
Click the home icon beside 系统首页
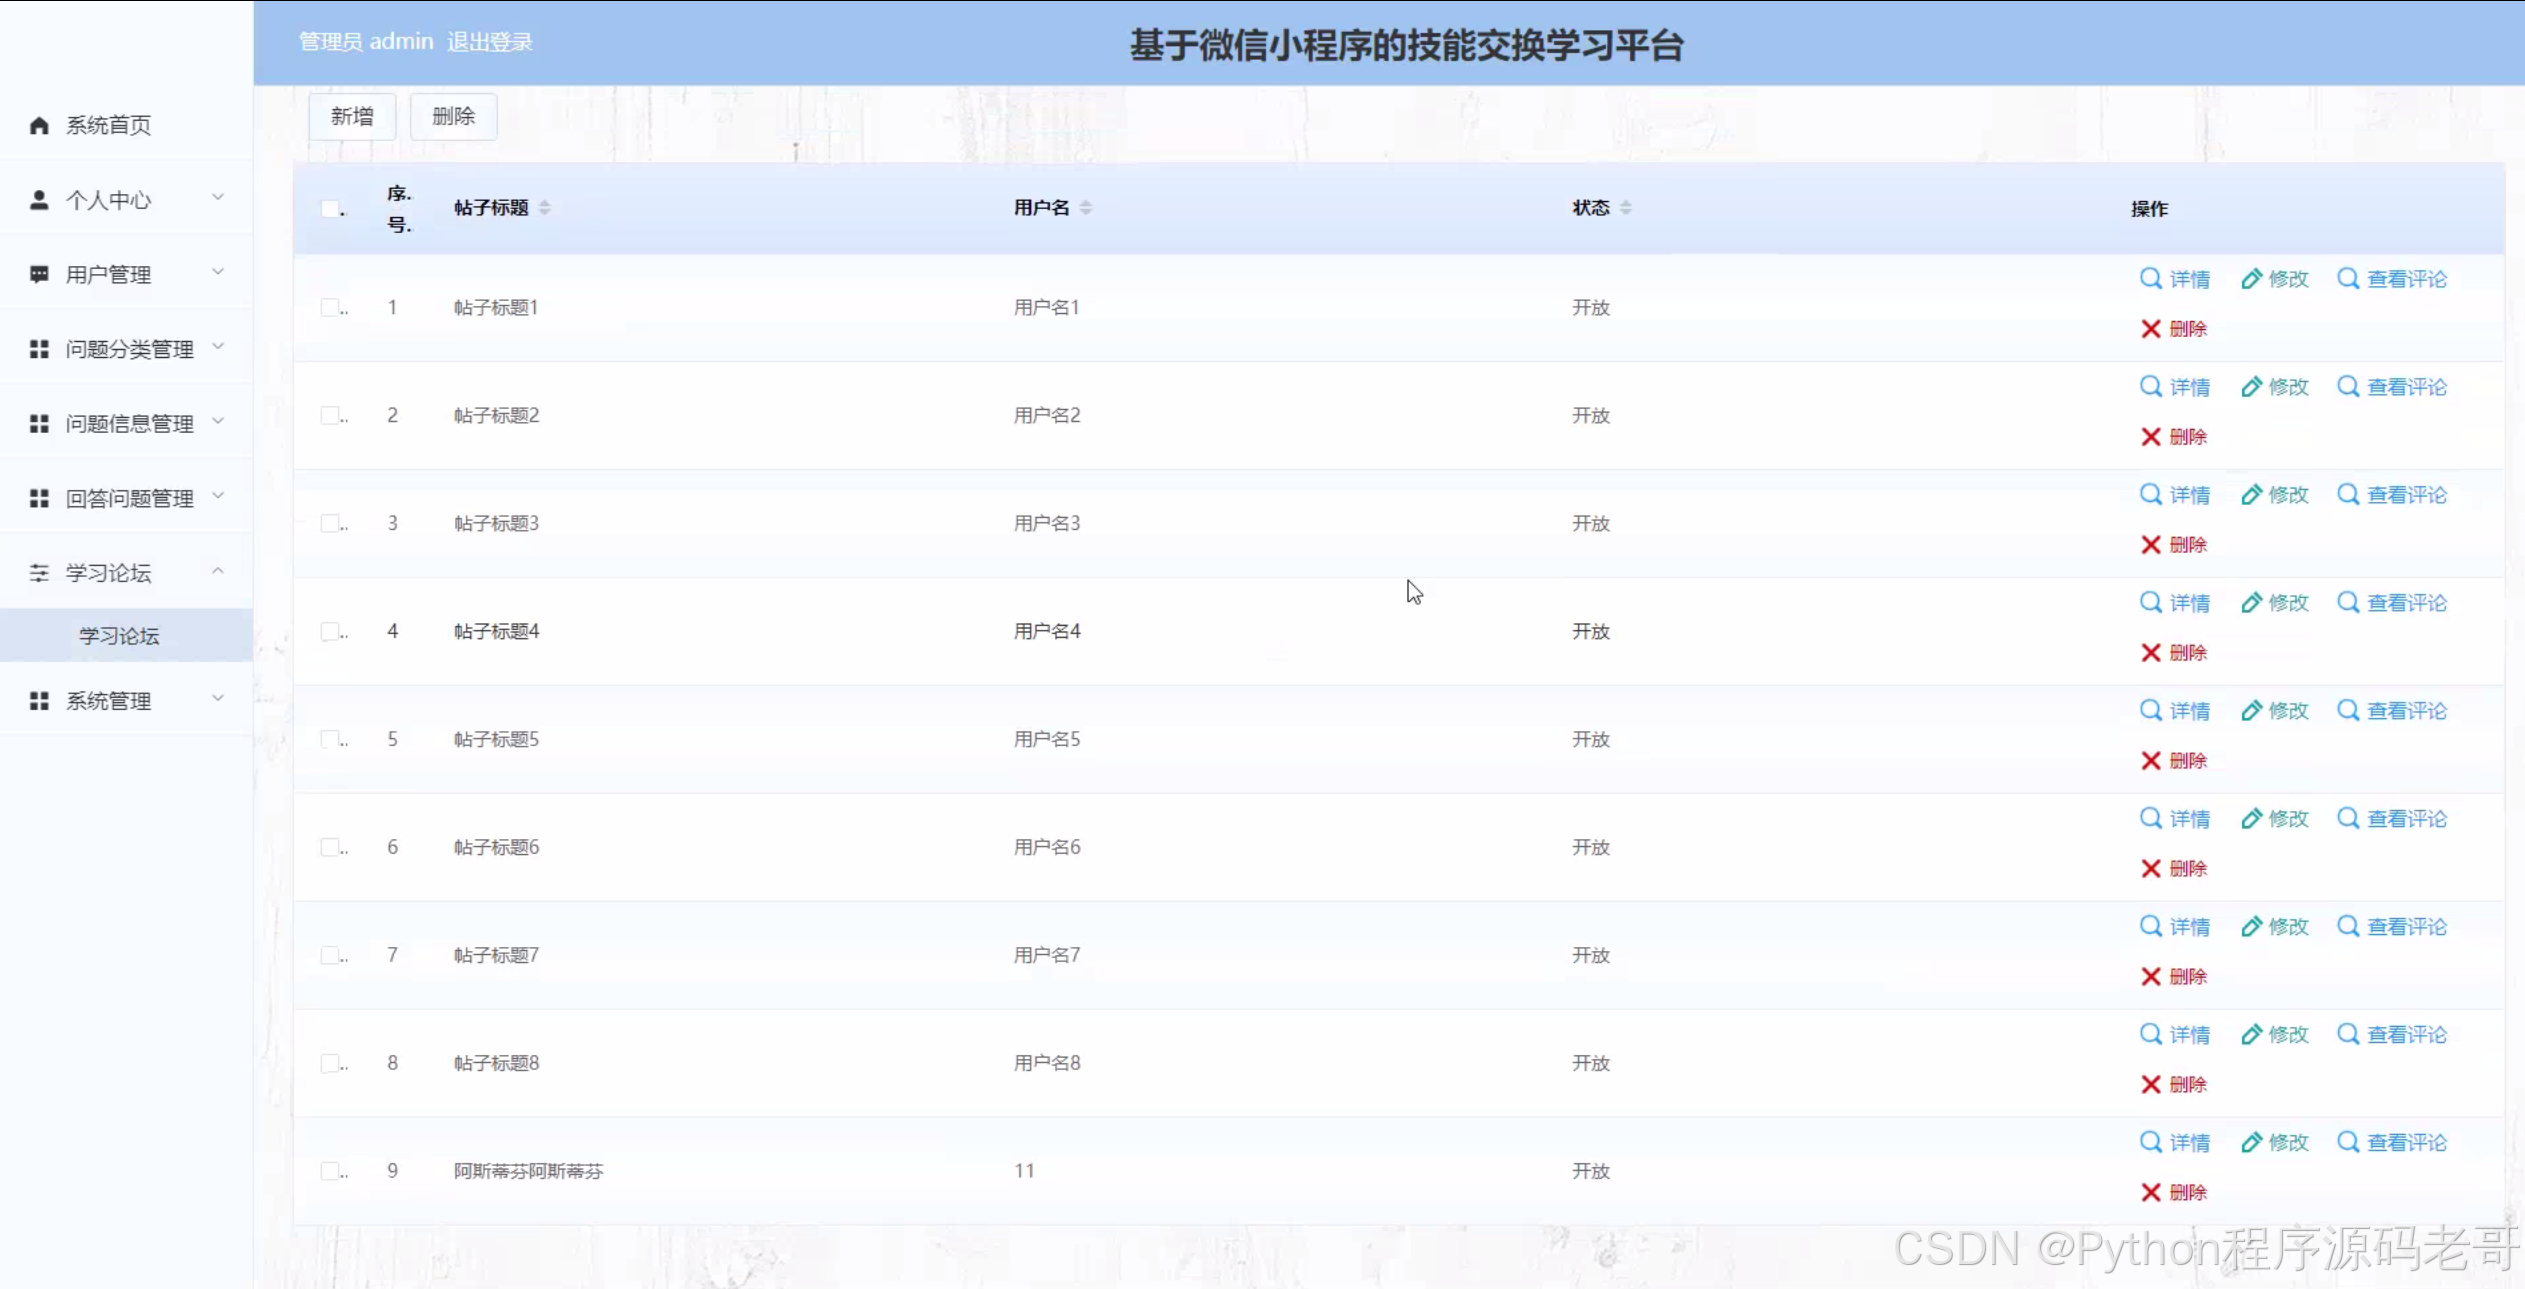click(39, 125)
